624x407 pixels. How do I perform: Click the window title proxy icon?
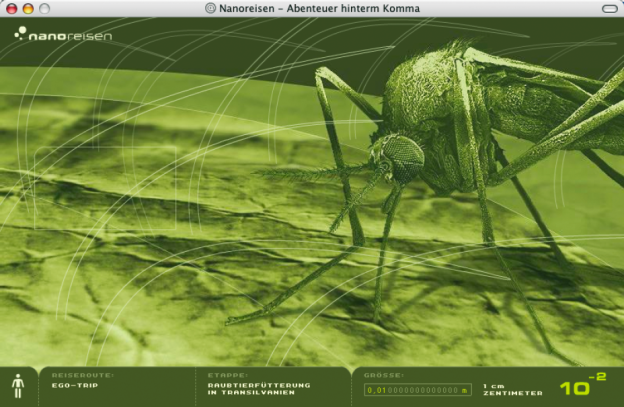(210, 8)
